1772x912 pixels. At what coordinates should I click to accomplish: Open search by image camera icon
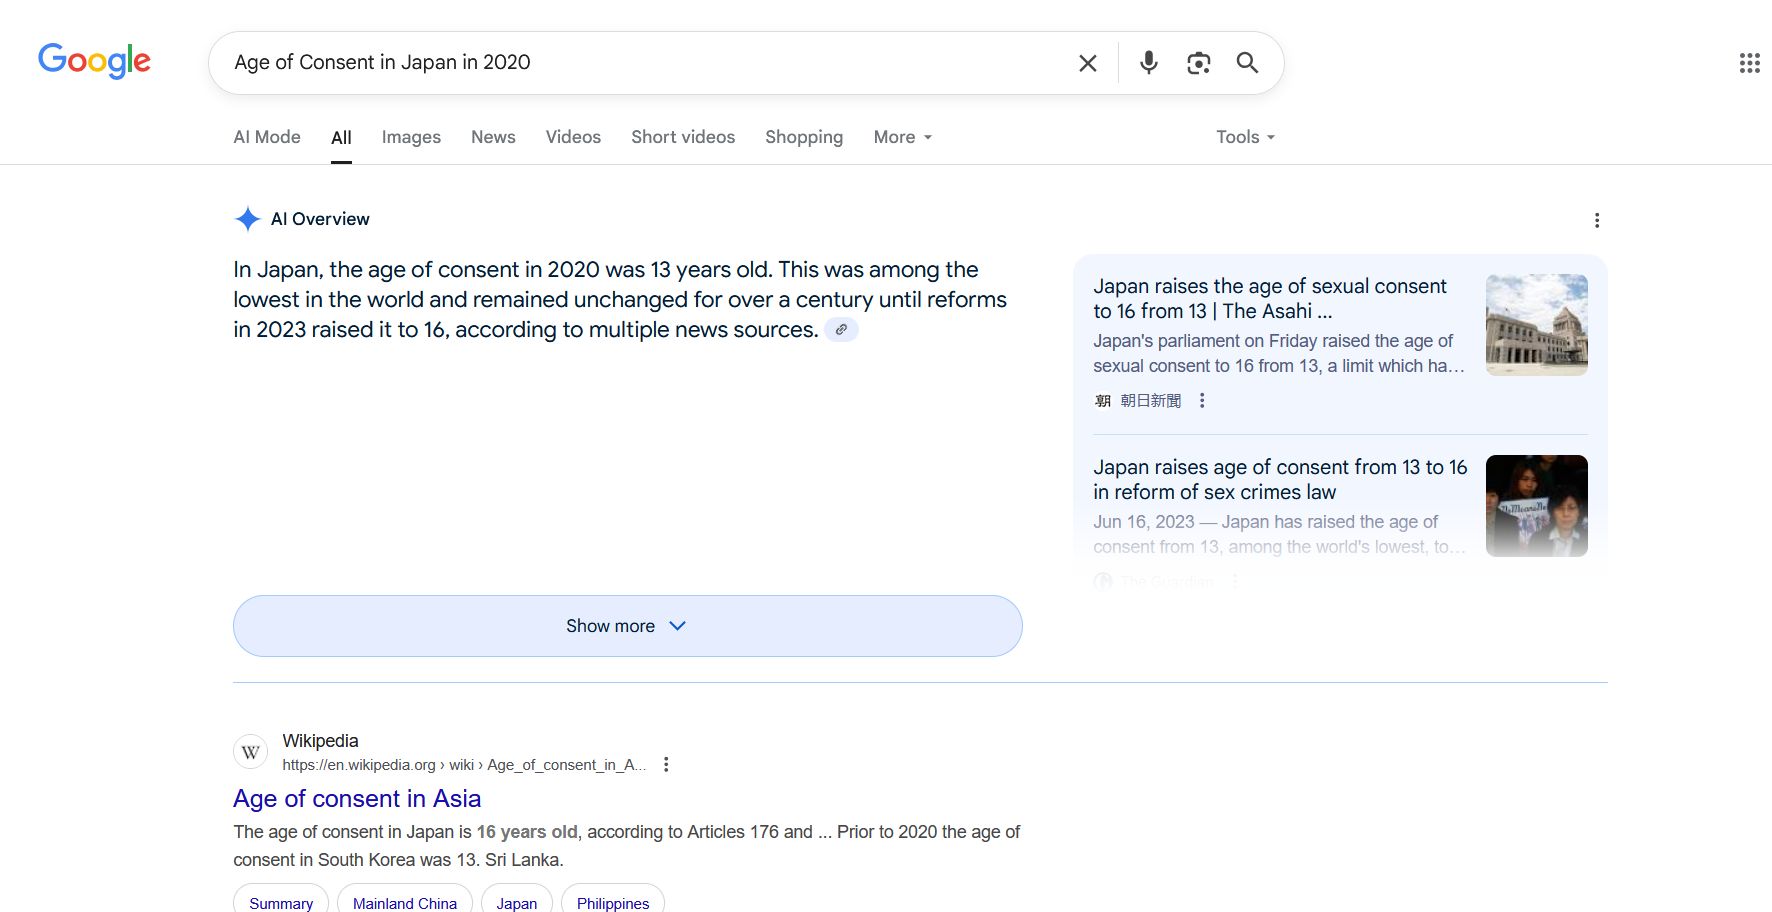1198,63
